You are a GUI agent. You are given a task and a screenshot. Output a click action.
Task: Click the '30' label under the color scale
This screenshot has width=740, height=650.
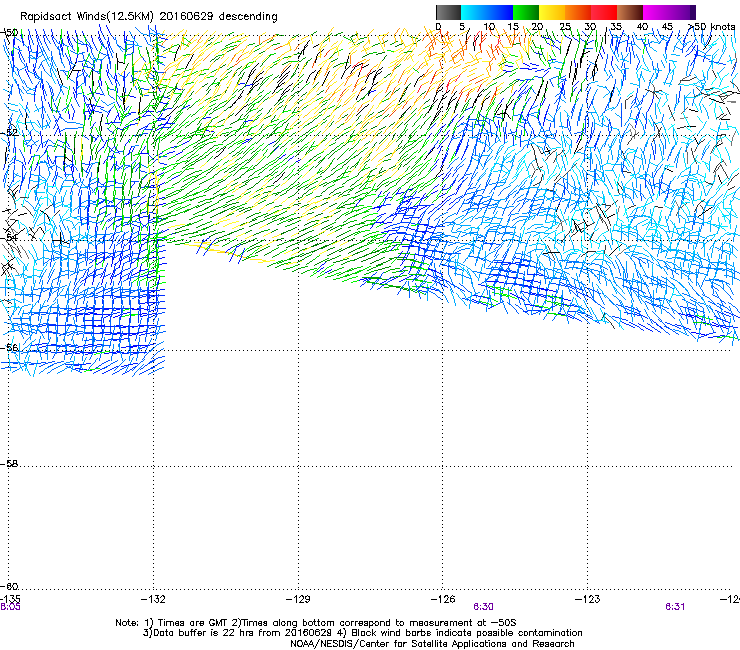590,27
